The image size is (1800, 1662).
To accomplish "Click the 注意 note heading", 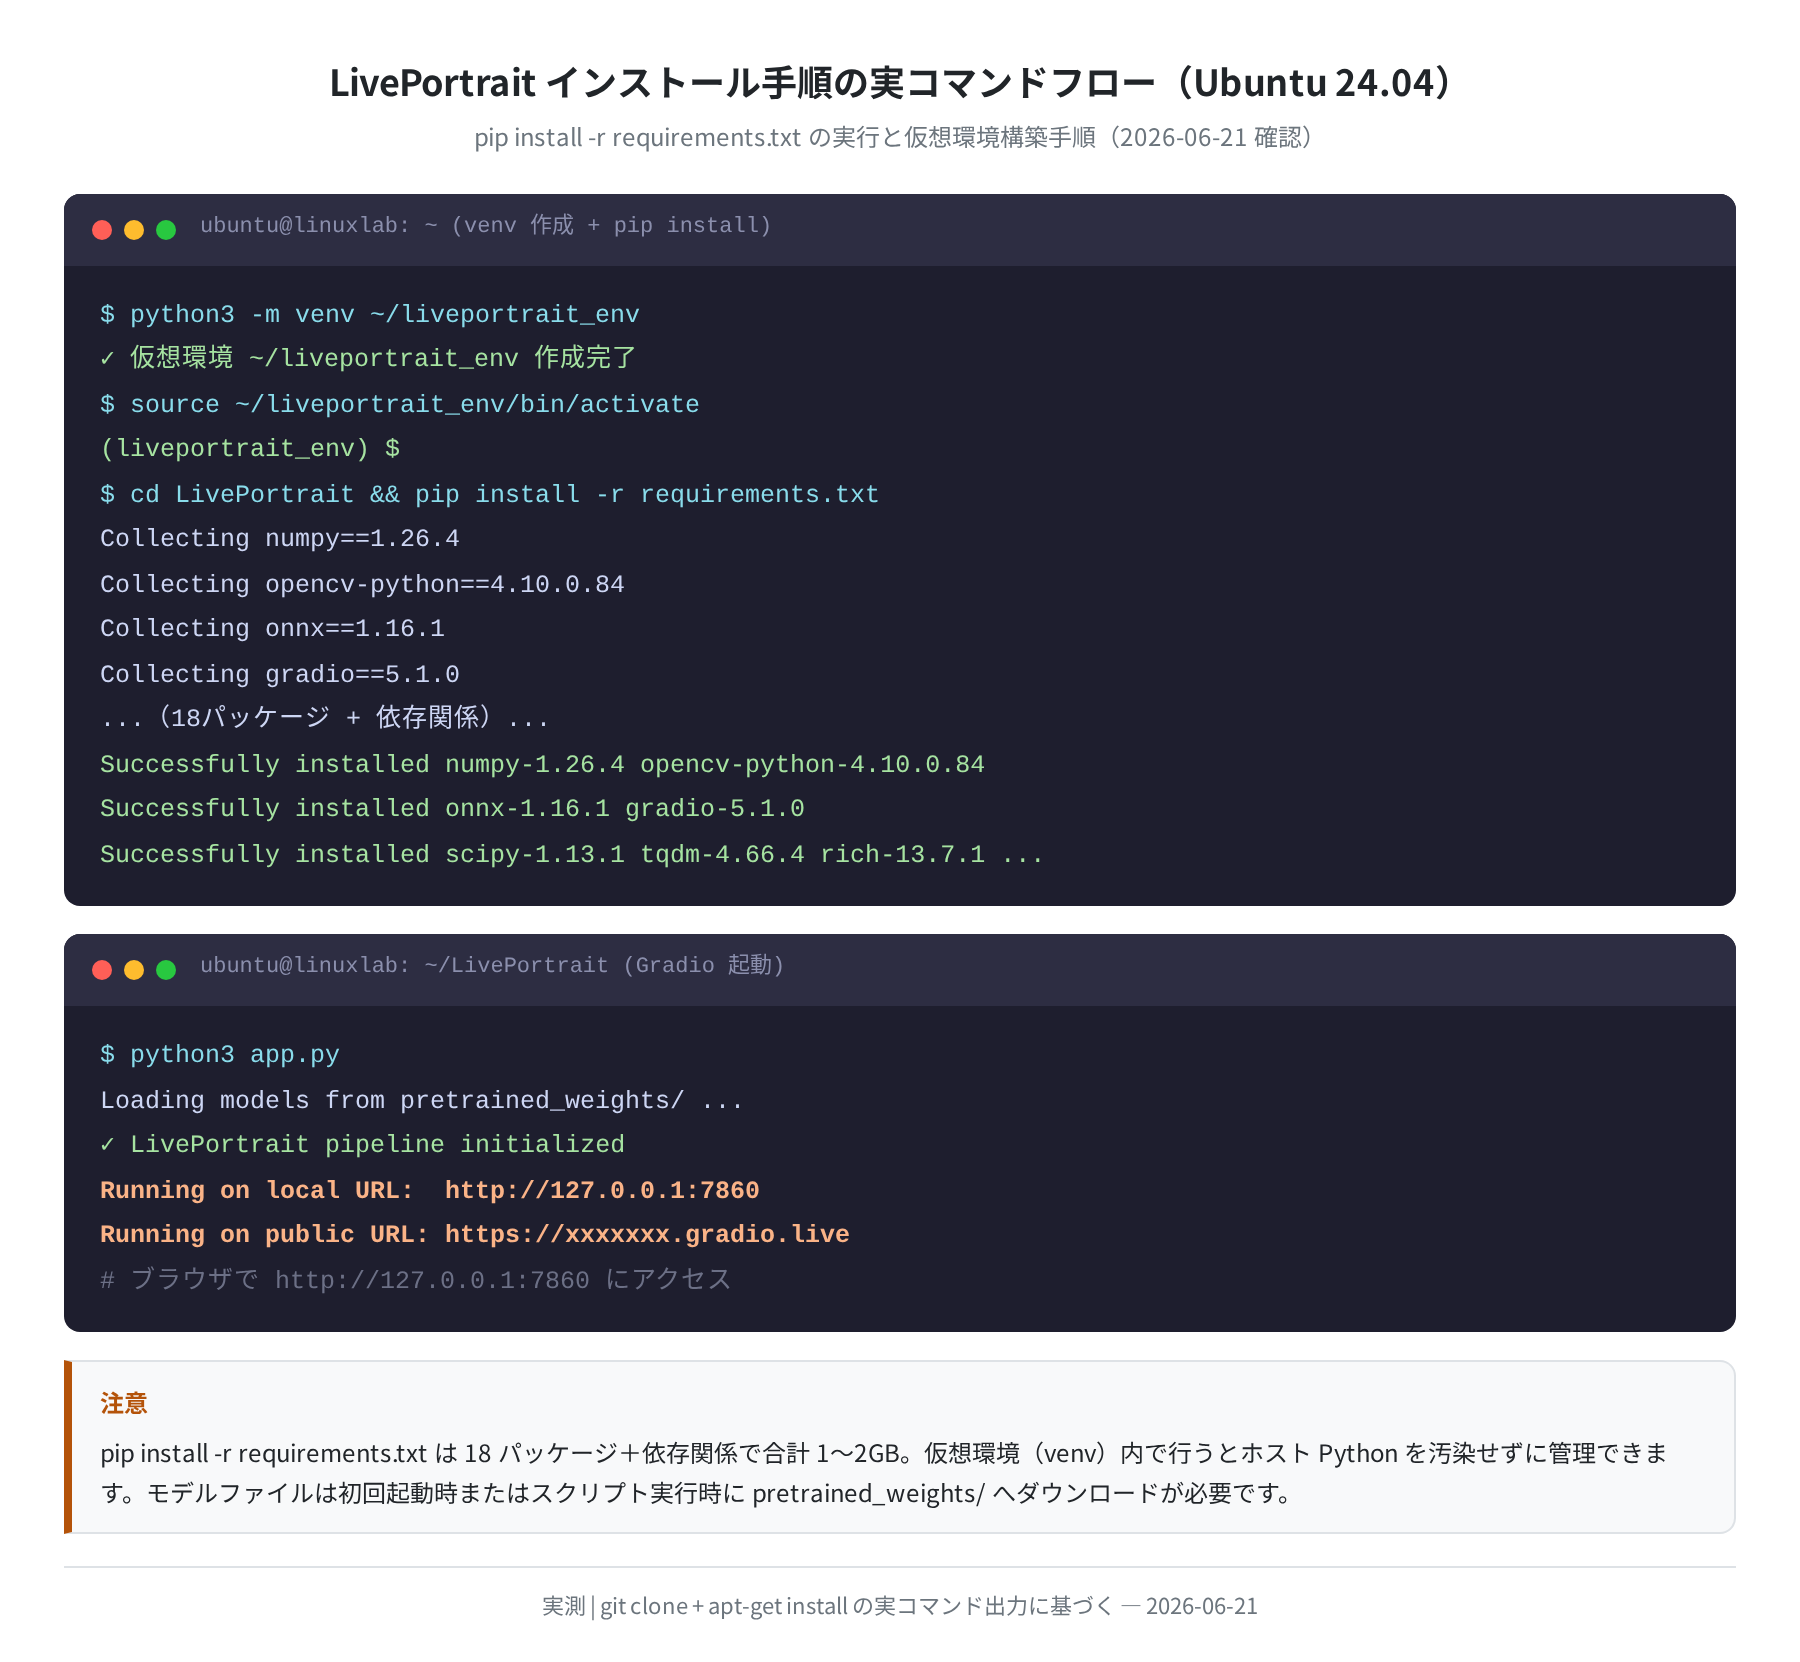I will [x=124, y=1403].
